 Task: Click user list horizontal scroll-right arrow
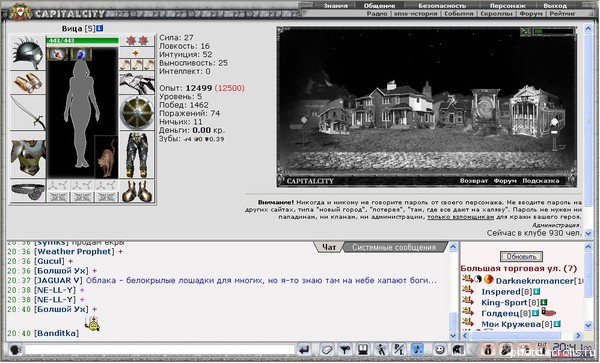578,335
